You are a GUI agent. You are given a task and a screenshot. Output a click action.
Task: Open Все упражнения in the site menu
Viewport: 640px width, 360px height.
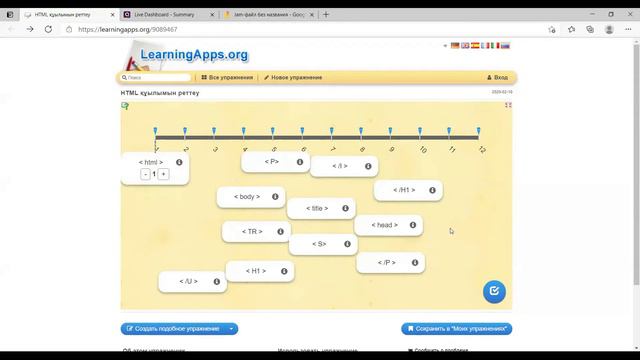click(227, 78)
